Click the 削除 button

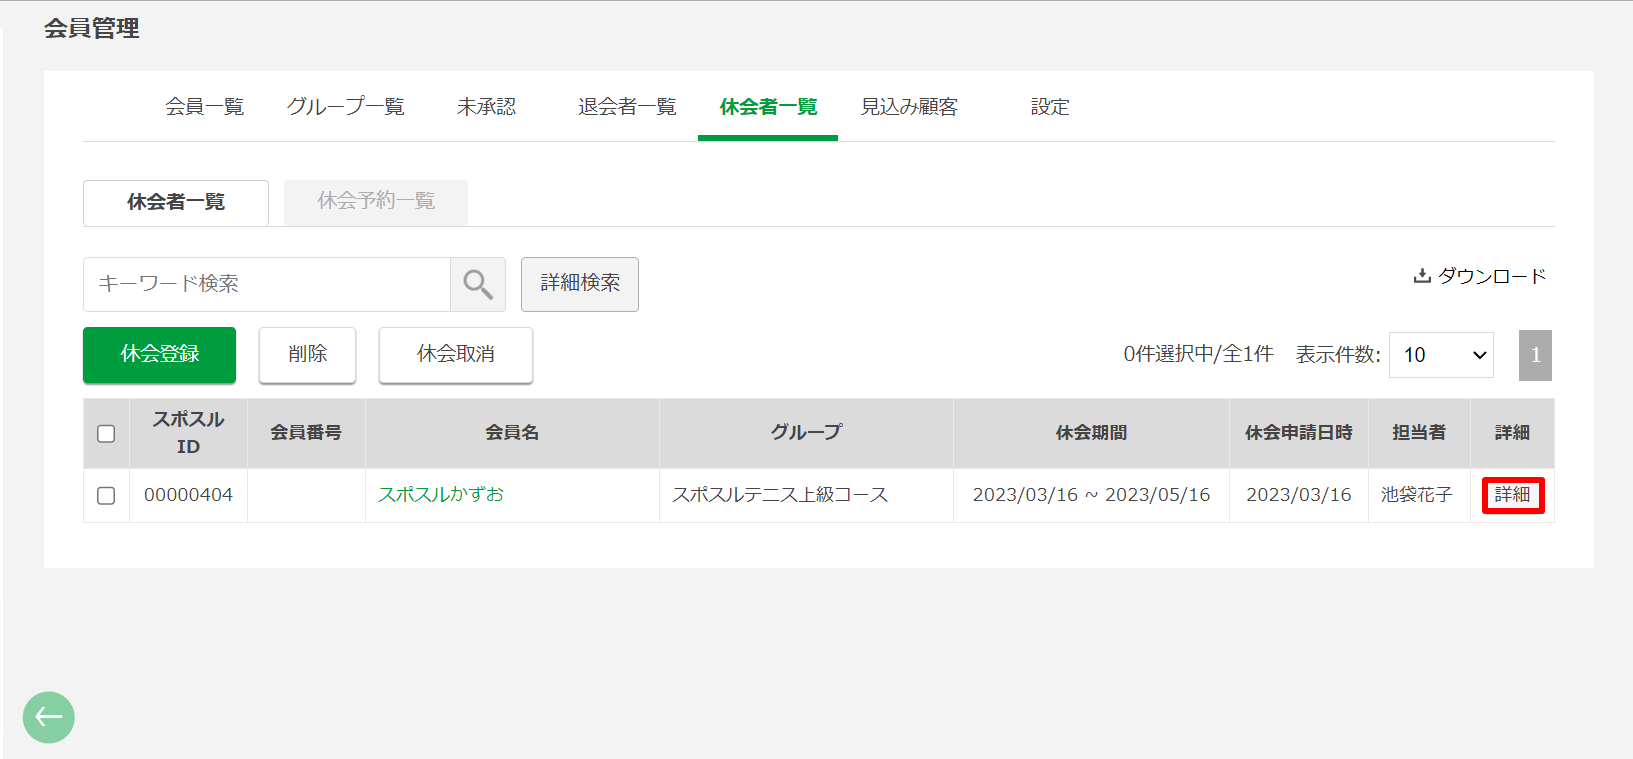pyautogui.click(x=307, y=355)
